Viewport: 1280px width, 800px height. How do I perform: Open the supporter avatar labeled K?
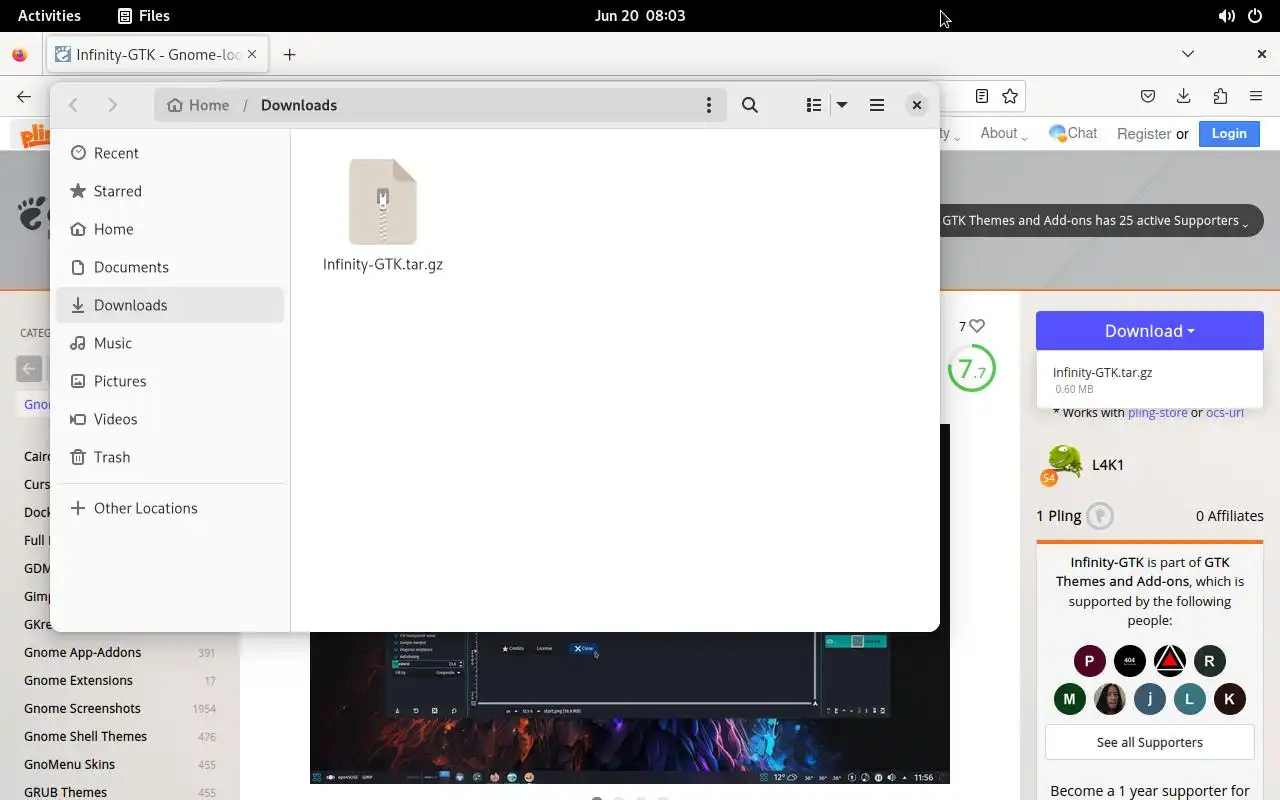tap(1230, 699)
